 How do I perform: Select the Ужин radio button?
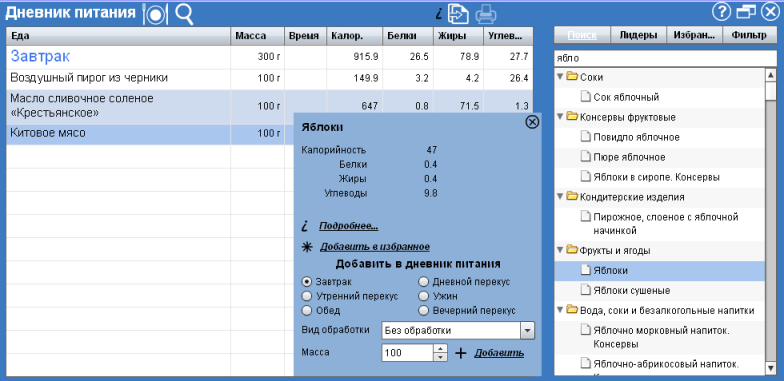[x=424, y=296]
